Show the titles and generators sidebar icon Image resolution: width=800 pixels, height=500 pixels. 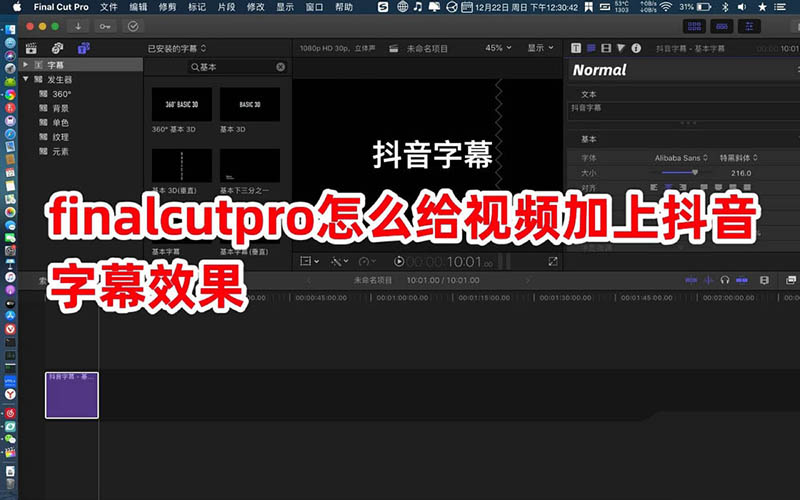(x=83, y=48)
